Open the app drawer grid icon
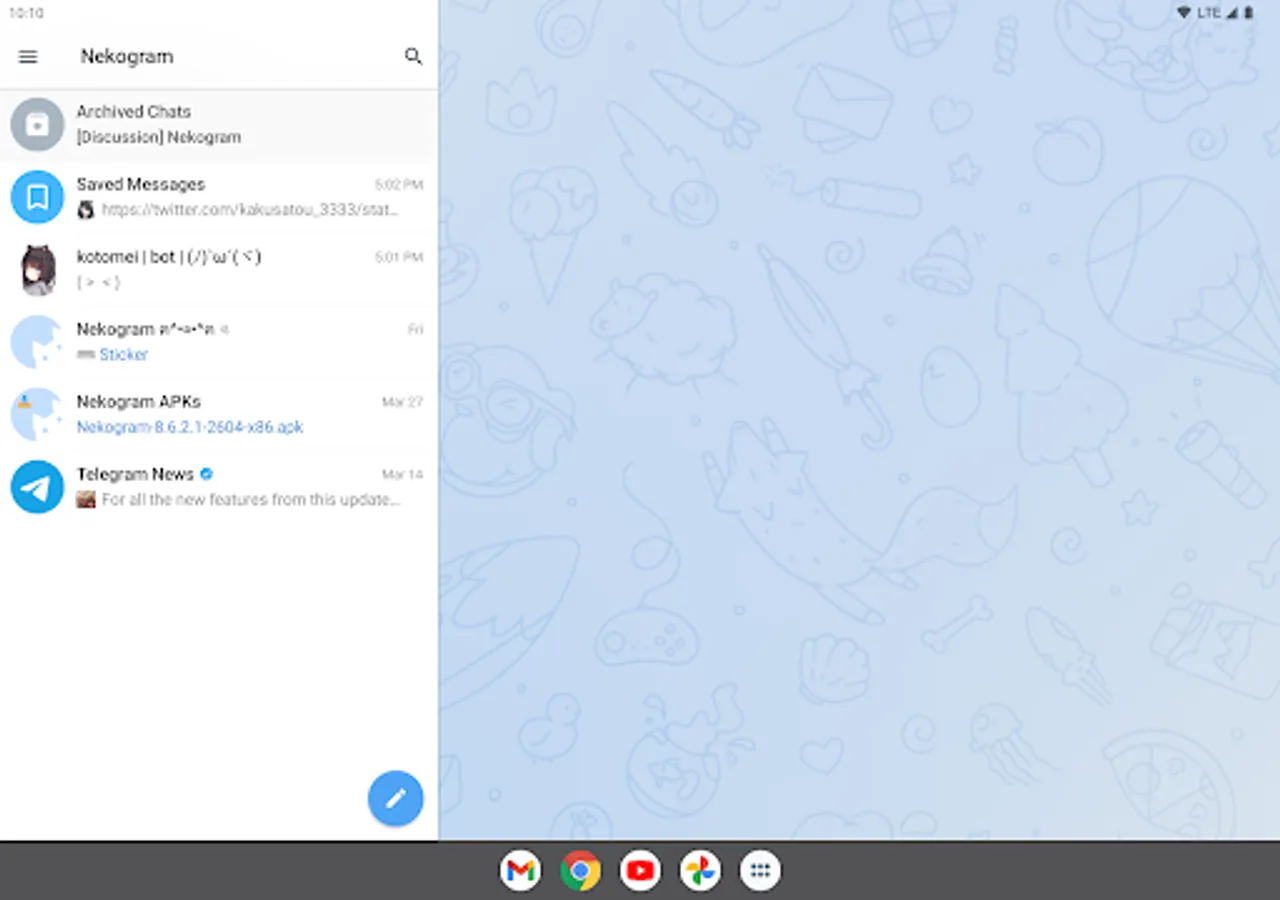 (x=760, y=871)
